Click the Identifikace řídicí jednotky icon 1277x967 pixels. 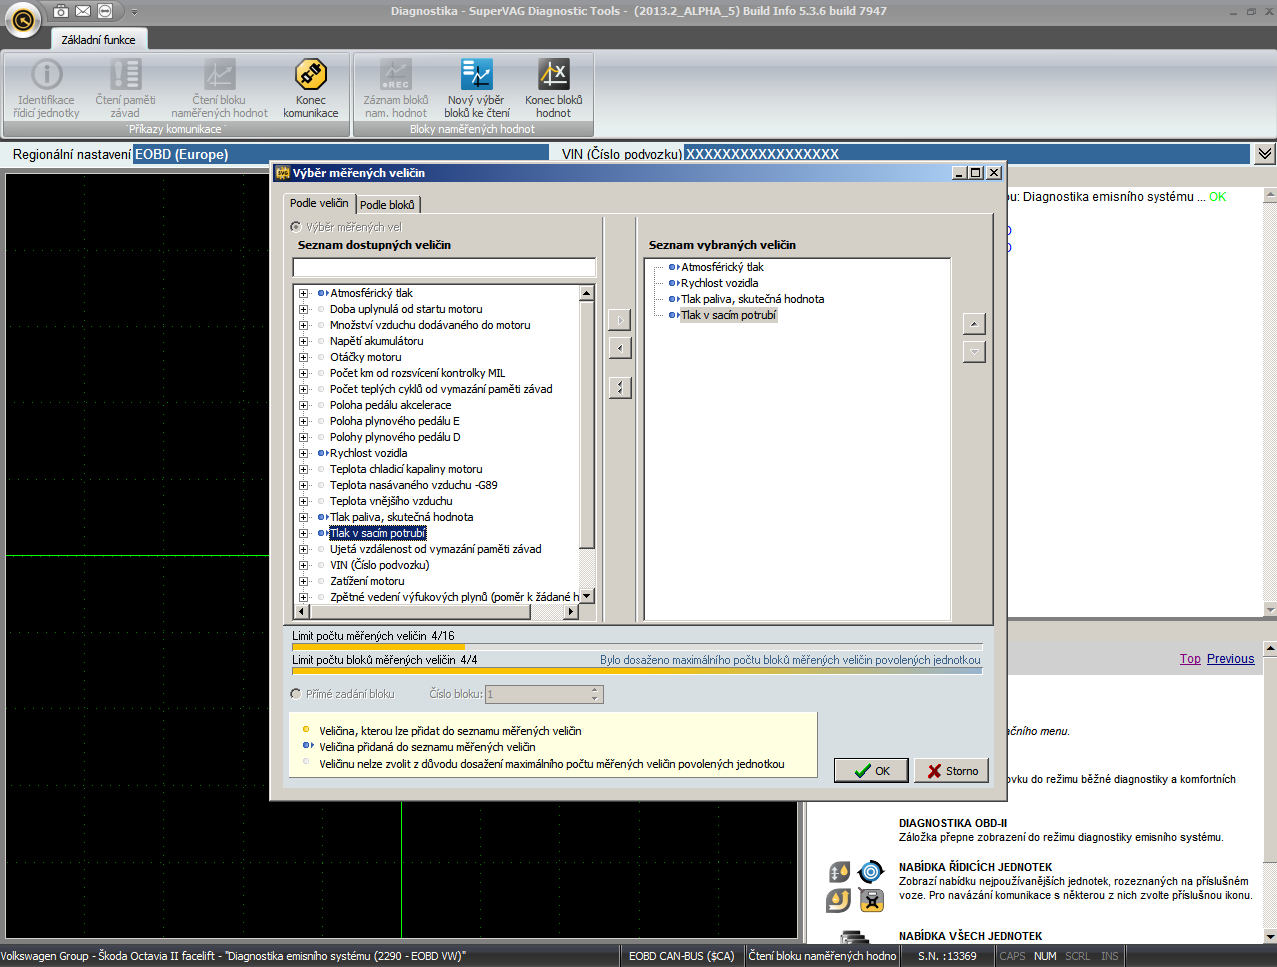(x=47, y=75)
